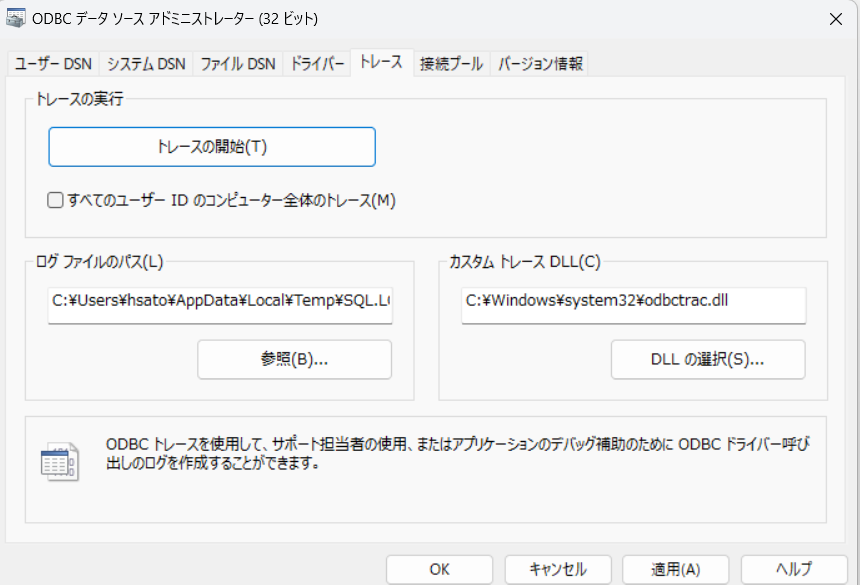The image size is (860, 585).
Task: Open help with the ヘルプ button
Action: coord(794,569)
